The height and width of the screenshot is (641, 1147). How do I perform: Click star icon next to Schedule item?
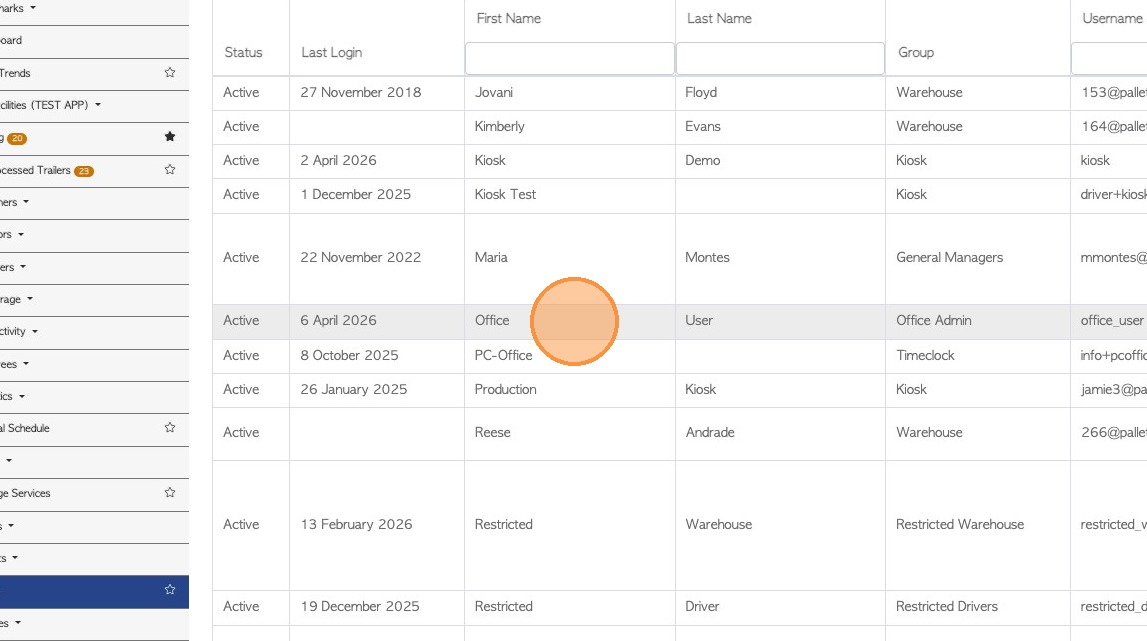point(170,427)
